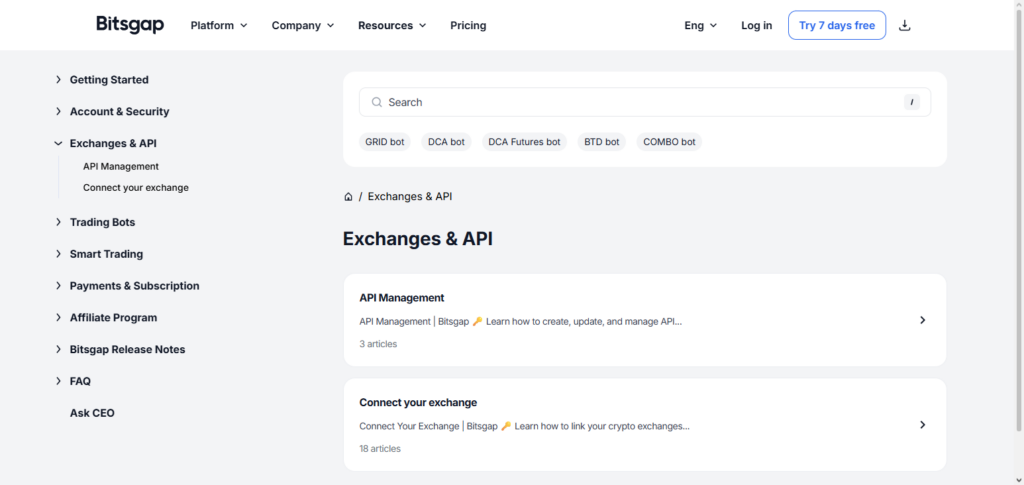Click the download icon in header
The image size is (1024, 485).
904,25
